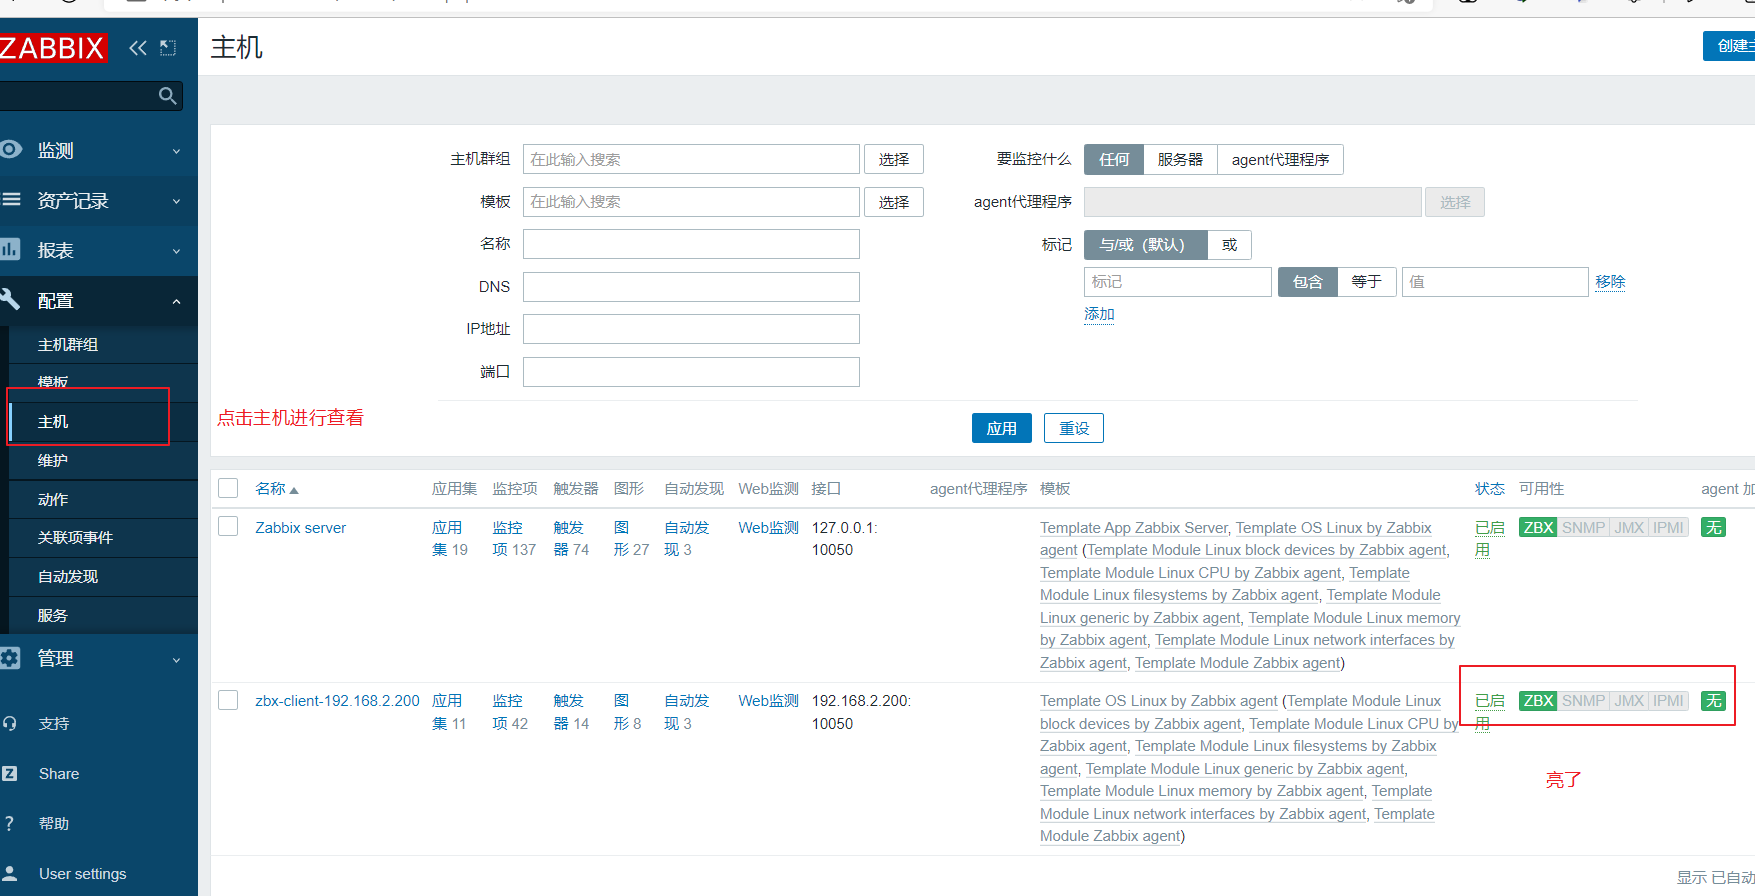Open 维护 configuration page

pyautogui.click(x=53, y=460)
